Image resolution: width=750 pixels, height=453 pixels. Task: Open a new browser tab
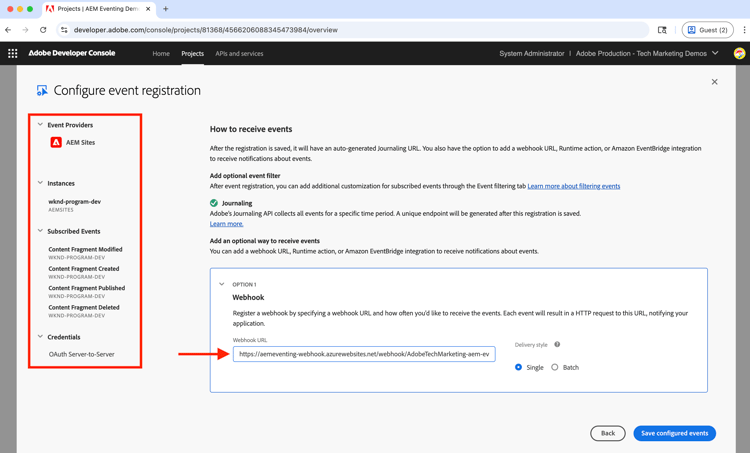coord(165,9)
